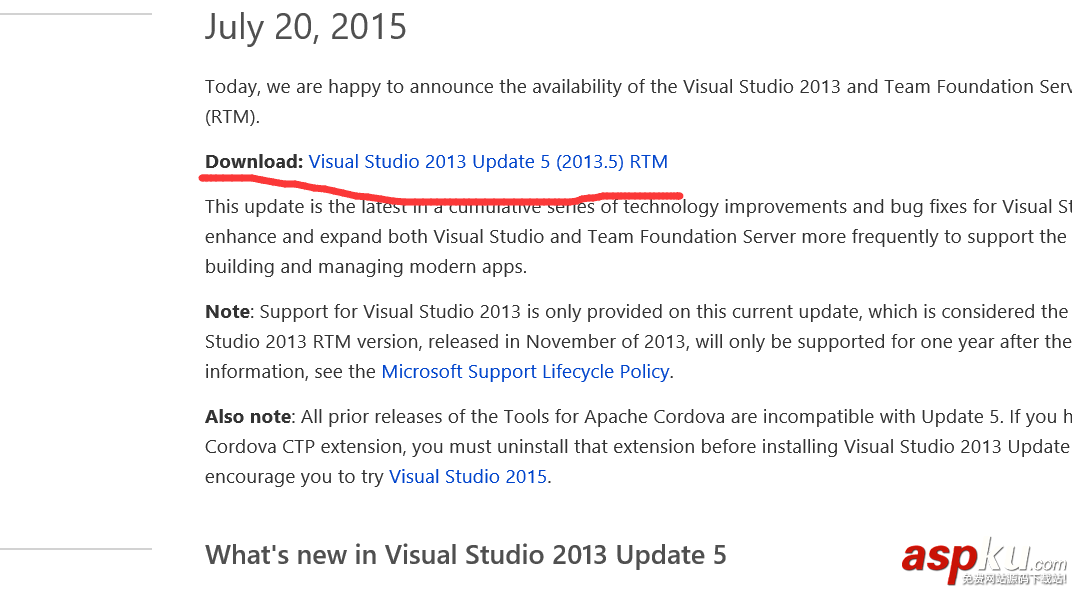Viewport: 1072px width, 591px height.
Task: Follow the Visual Studio 2015 link
Action: pyautogui.click(x=468, y=477)
